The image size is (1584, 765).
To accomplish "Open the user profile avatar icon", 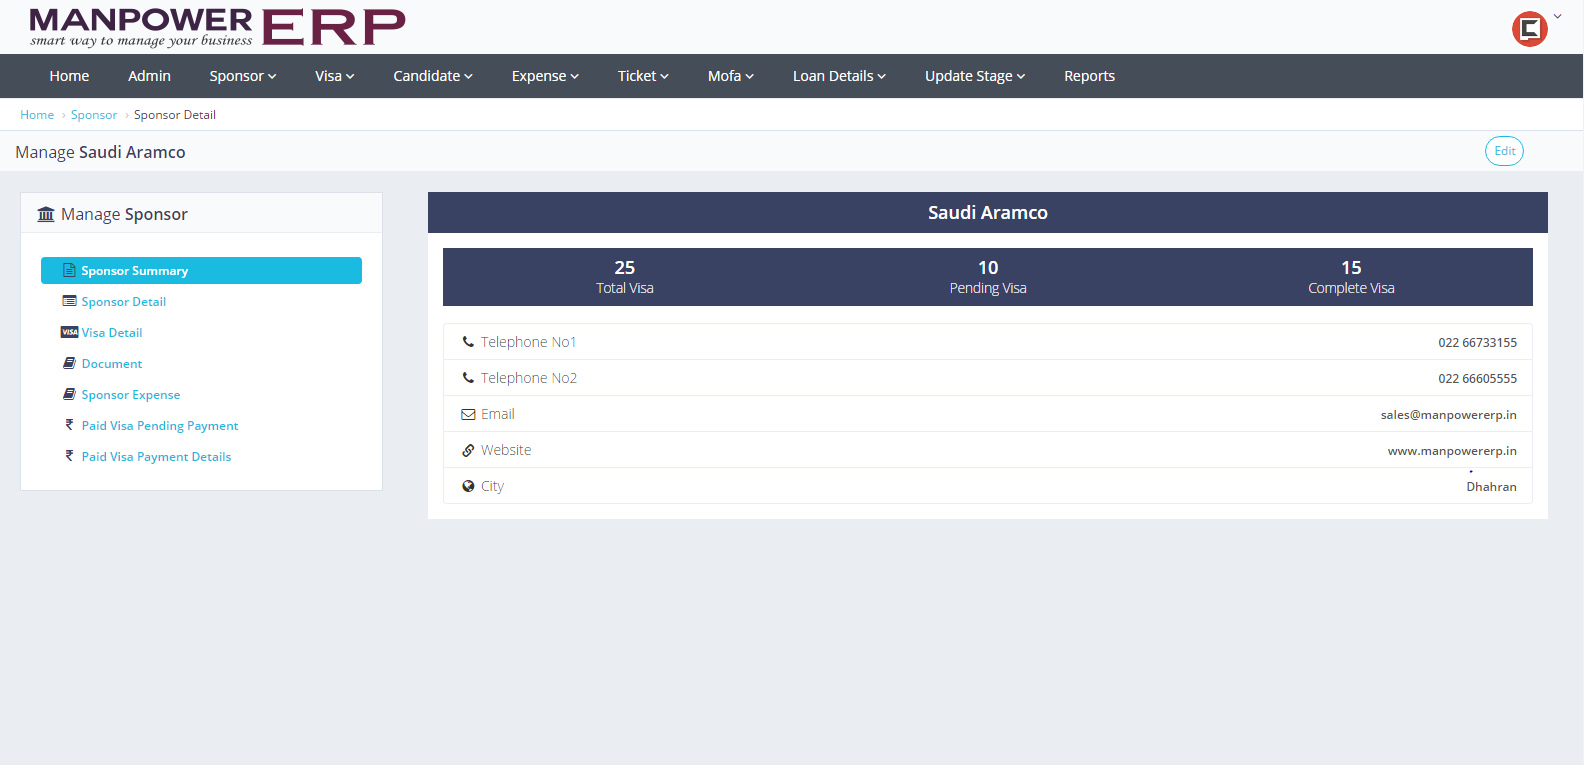I will 1529,29.
